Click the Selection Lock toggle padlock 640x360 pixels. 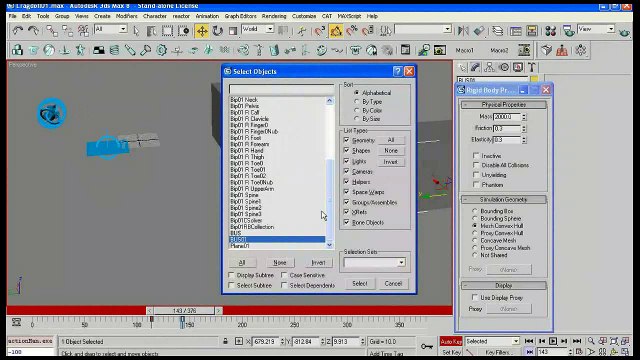(x=225, y=341)
